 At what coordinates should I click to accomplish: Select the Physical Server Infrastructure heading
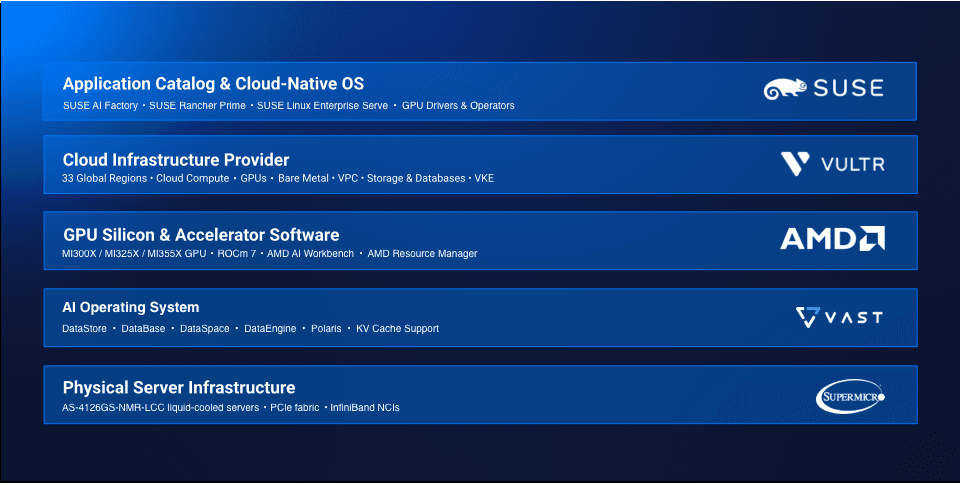[179, 388]
